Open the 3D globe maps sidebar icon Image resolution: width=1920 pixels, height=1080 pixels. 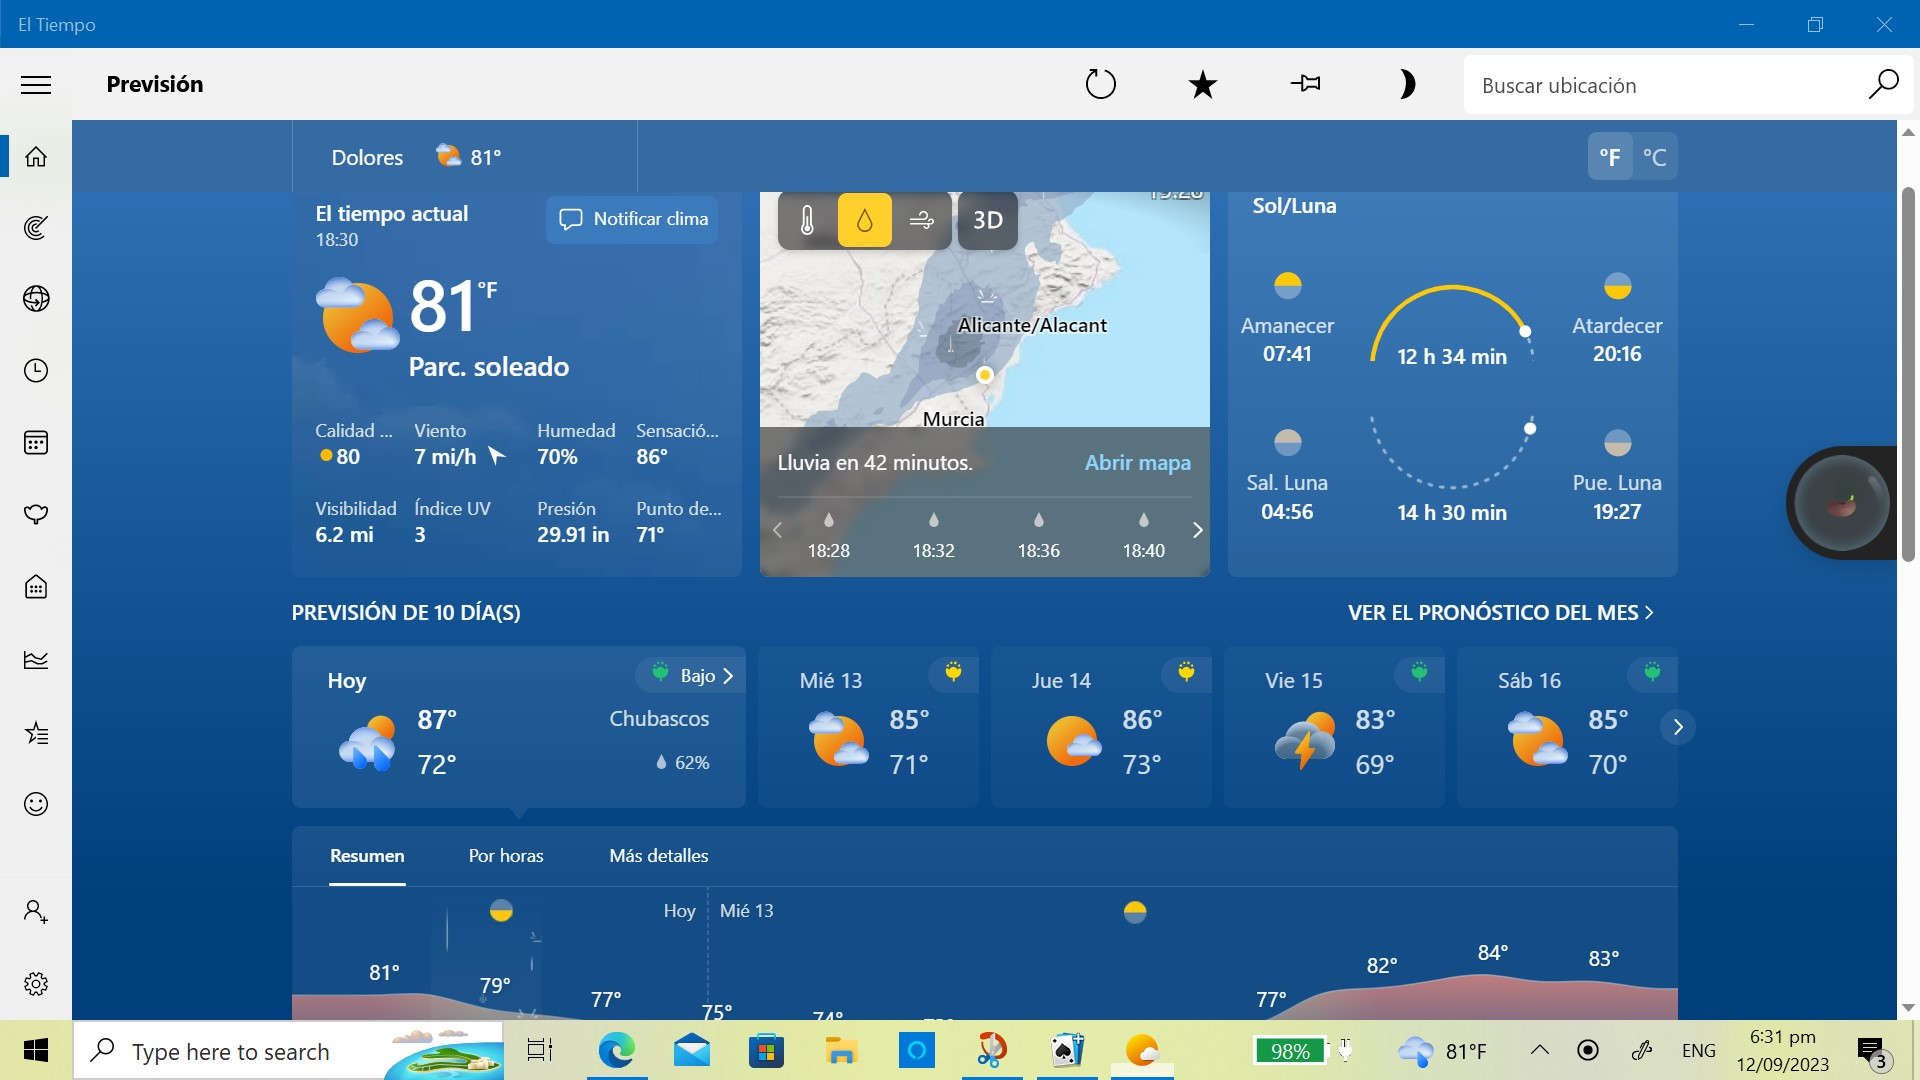pos(36,299)
